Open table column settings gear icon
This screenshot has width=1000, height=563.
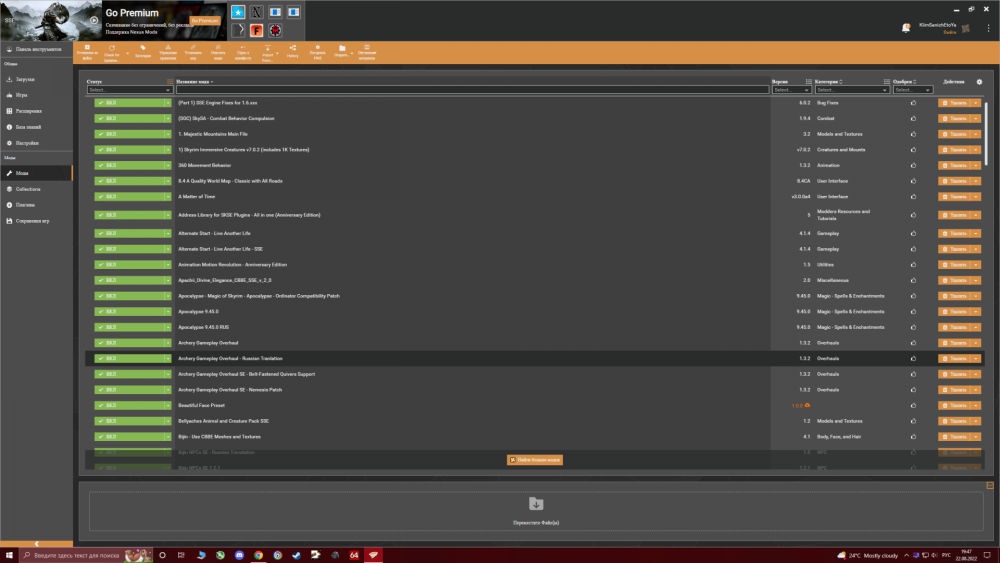(x=980, y=82)
